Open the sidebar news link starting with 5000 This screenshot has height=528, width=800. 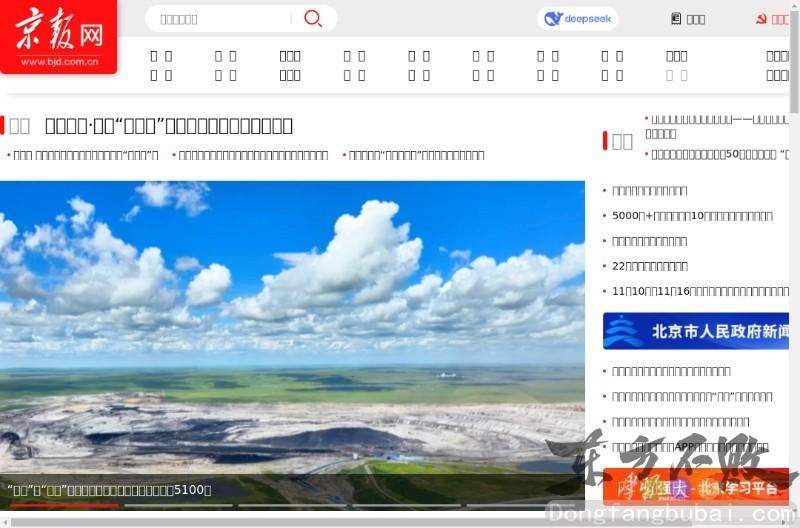click(692, 216)
